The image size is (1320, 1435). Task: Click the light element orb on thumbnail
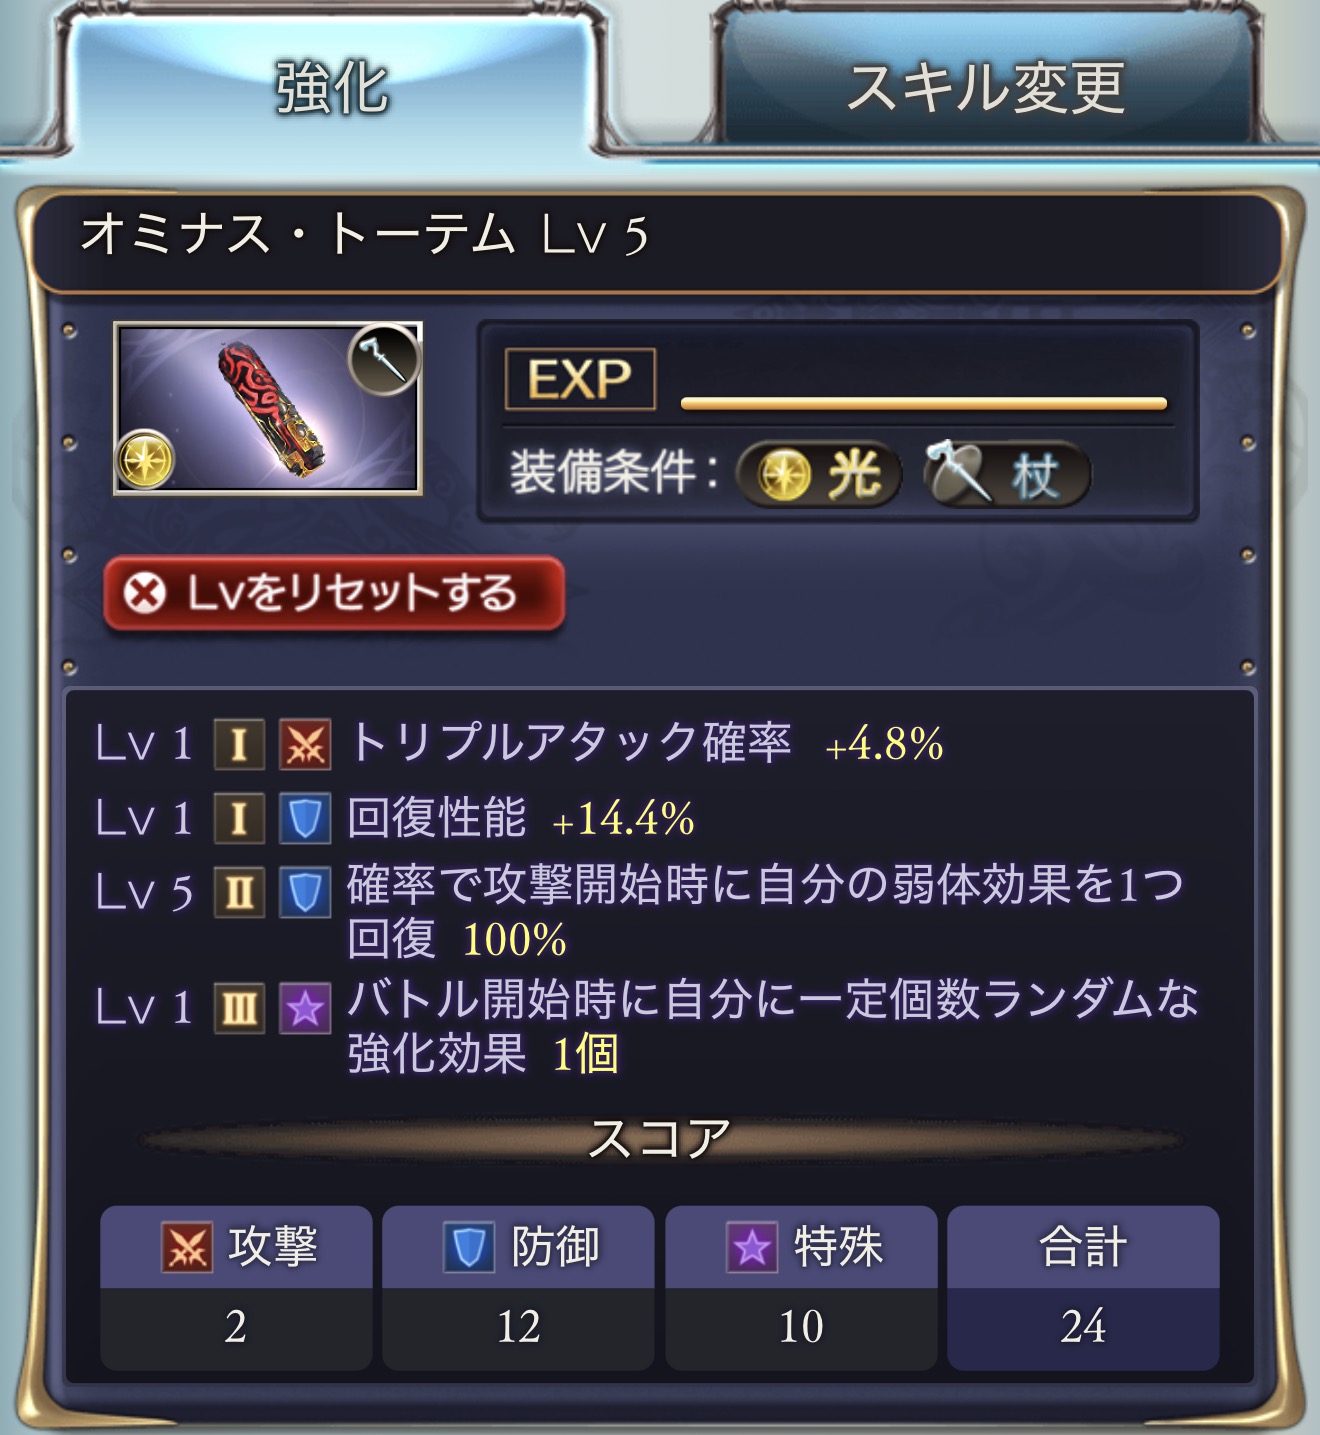pyautogui.click(x=146, y=460)
